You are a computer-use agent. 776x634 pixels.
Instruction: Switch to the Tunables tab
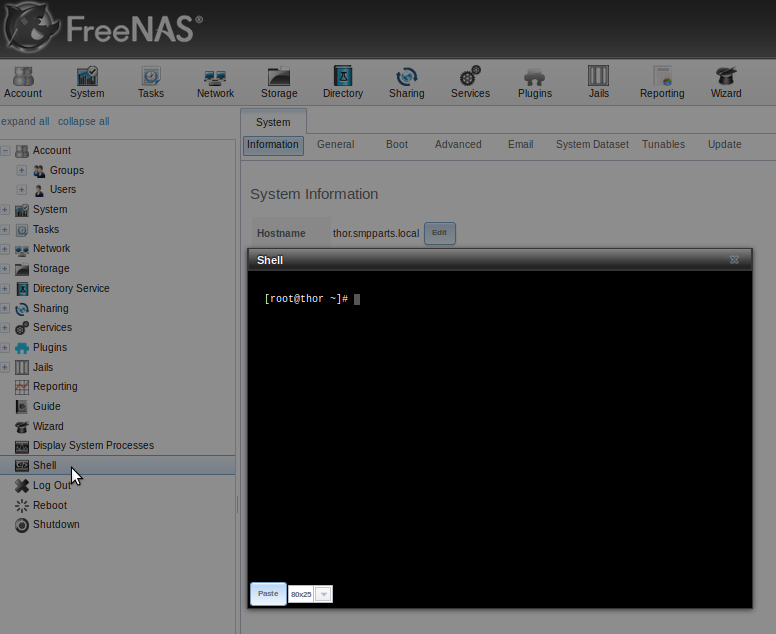[663, 145]
